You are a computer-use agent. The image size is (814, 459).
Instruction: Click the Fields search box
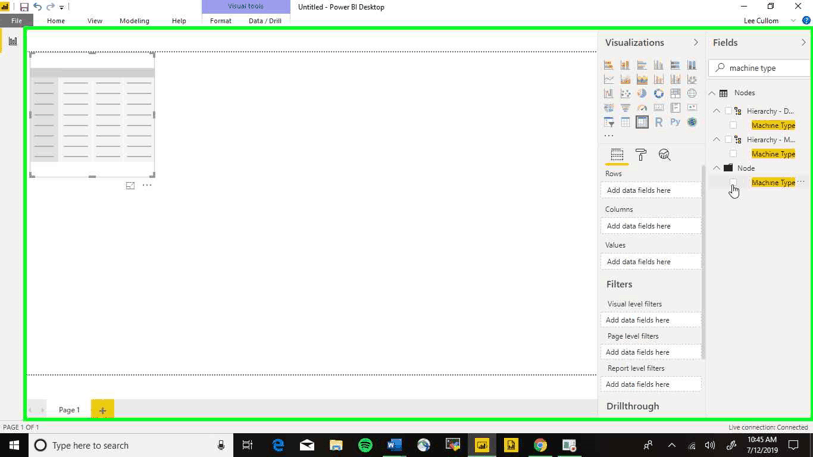760,68
